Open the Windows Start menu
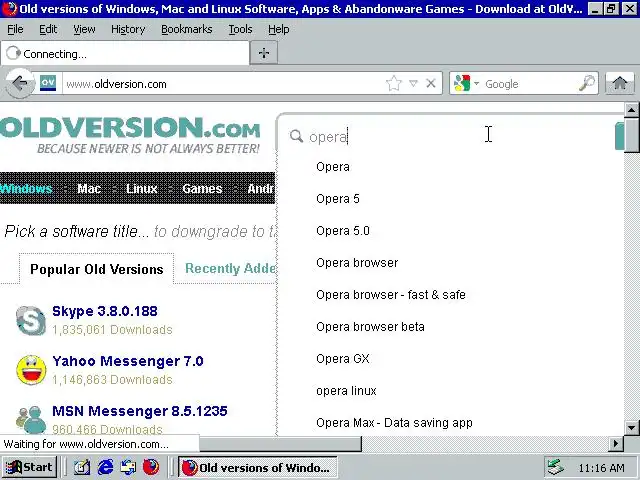The image size is (640, 480). tap(29, 467)
